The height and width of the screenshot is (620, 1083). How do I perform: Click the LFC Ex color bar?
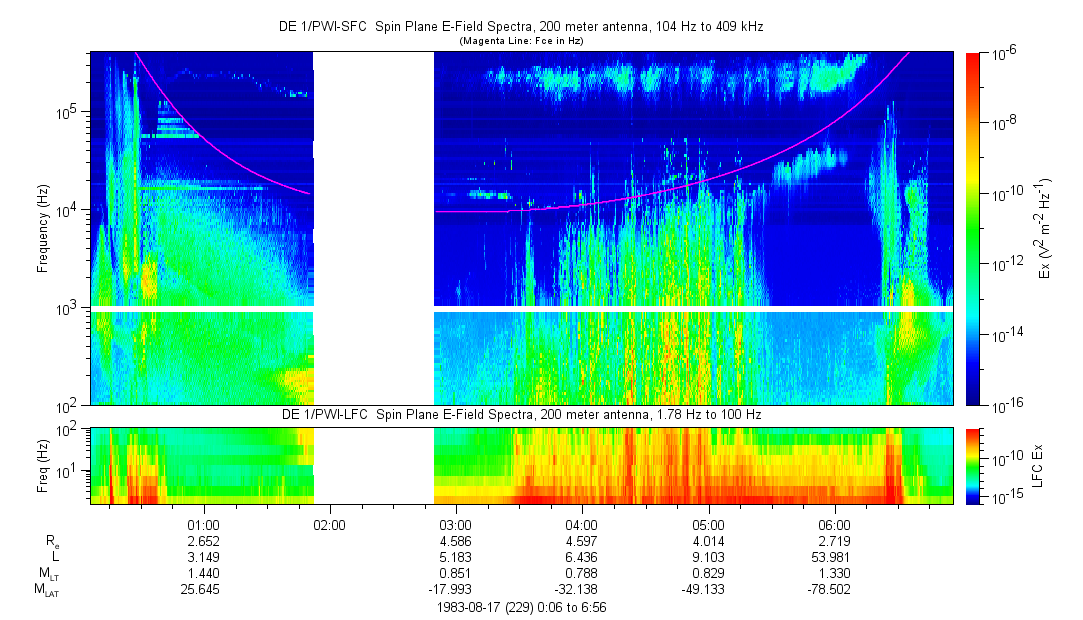[x=973, y=465]
